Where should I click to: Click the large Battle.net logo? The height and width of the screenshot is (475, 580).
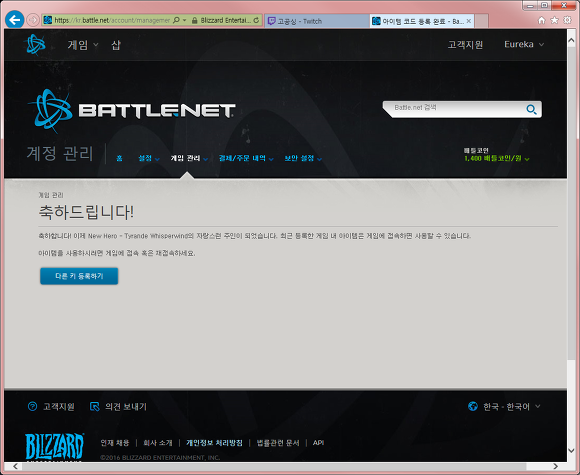(x=131, y=111)
